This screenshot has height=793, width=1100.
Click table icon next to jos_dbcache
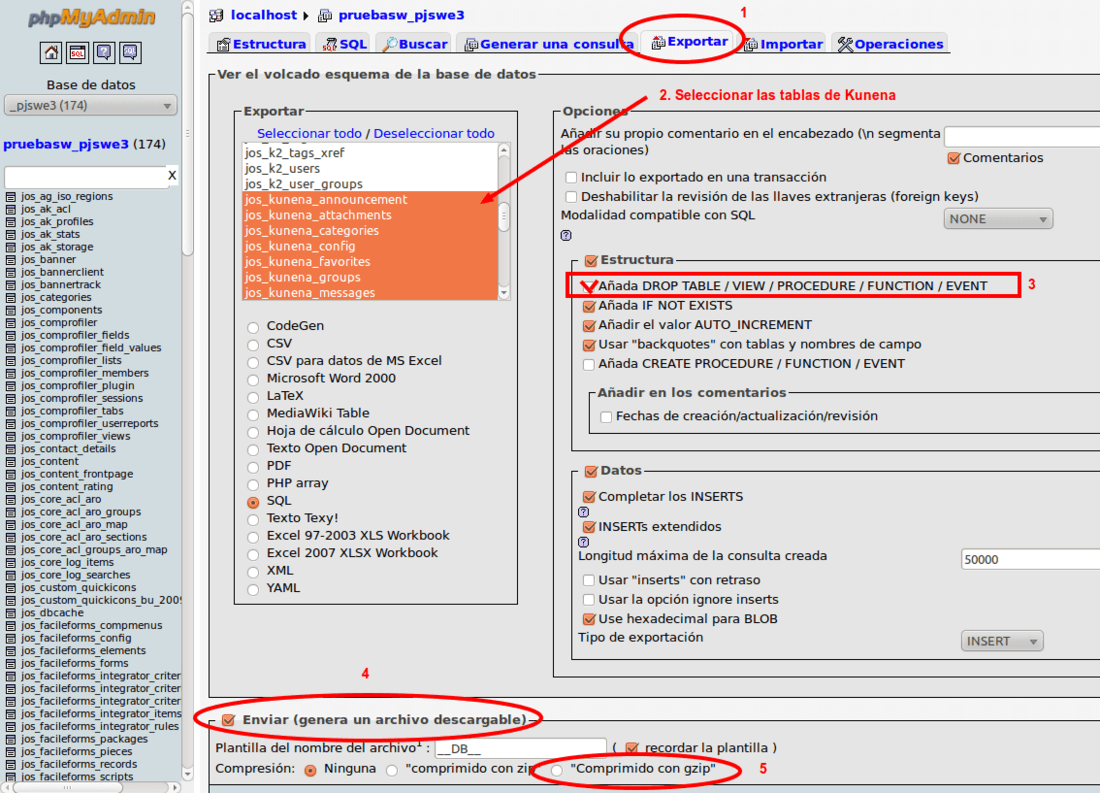point(11,613)
